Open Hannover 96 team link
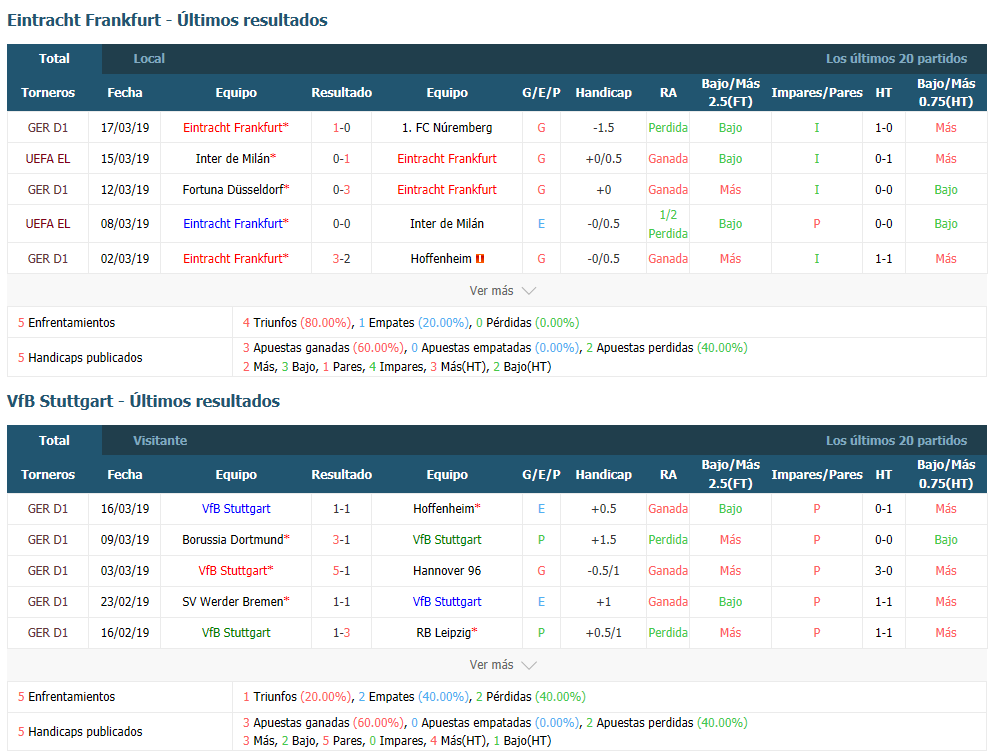The width and height of the screenshot is (993, 756). tap(446, 571)
